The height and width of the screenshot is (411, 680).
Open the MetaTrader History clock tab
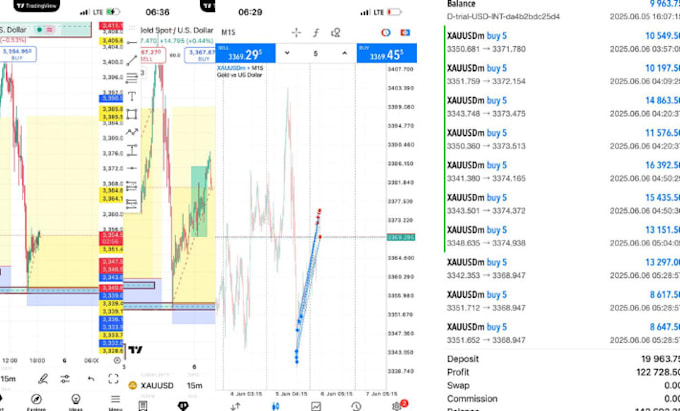coord(356,406)
